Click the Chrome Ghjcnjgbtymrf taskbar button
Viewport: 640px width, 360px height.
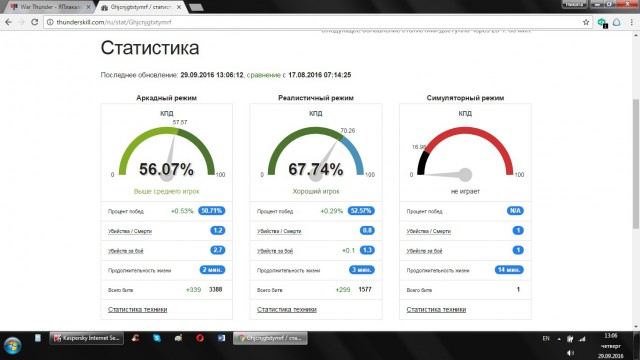[x=270, y=338]
